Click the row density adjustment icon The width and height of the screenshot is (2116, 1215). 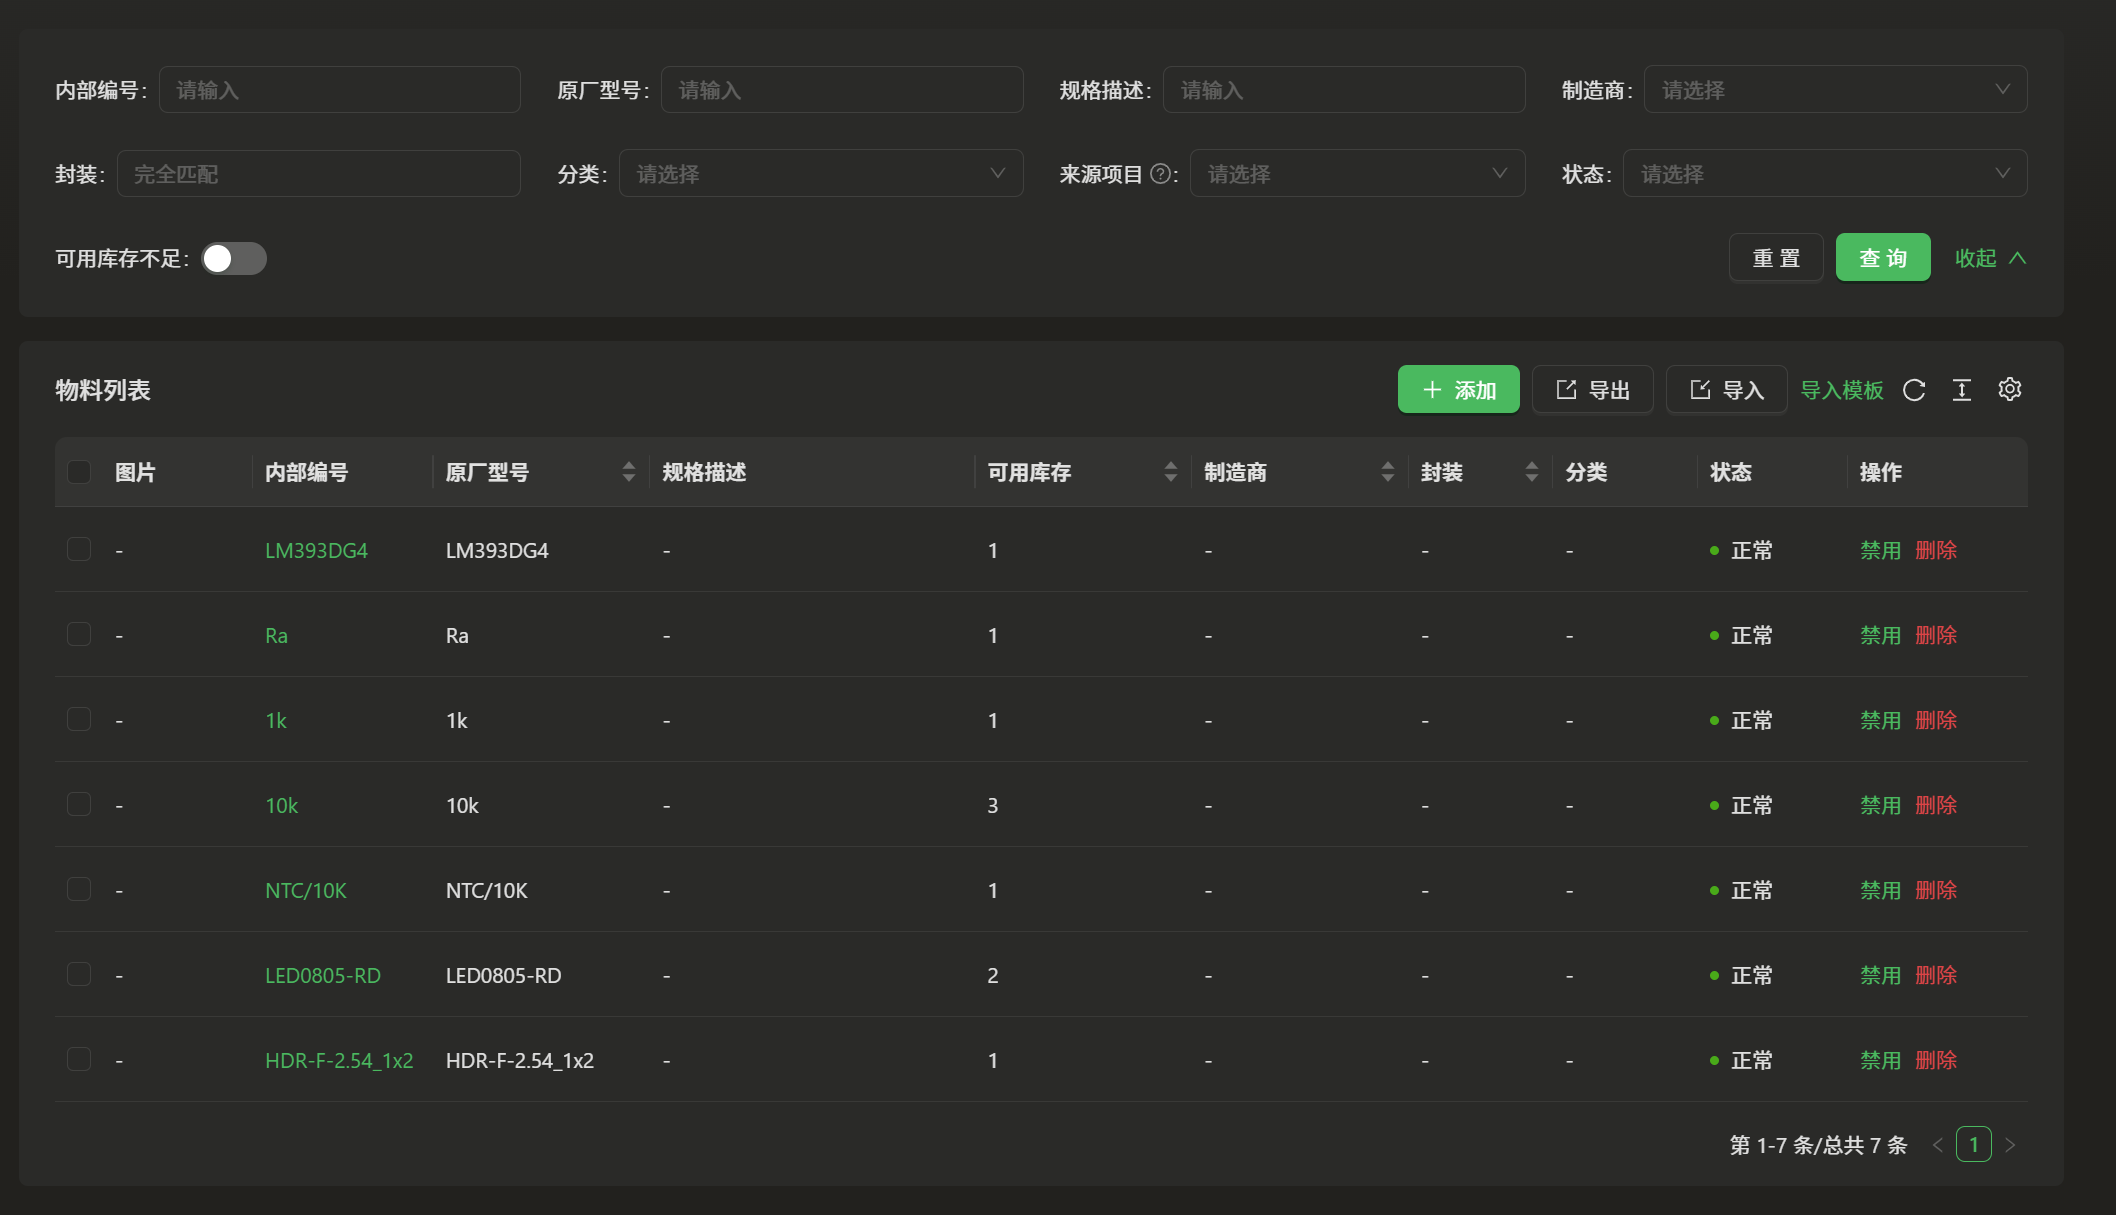tap(1961, 390)
